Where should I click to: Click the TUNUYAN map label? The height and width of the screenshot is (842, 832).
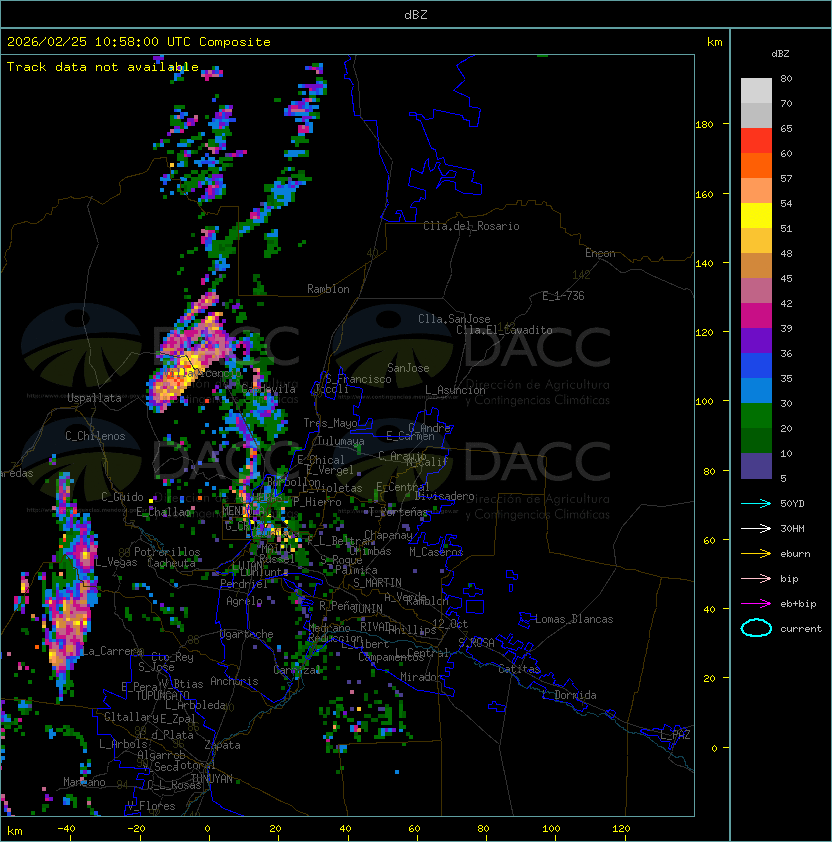(x=212, y=779)
